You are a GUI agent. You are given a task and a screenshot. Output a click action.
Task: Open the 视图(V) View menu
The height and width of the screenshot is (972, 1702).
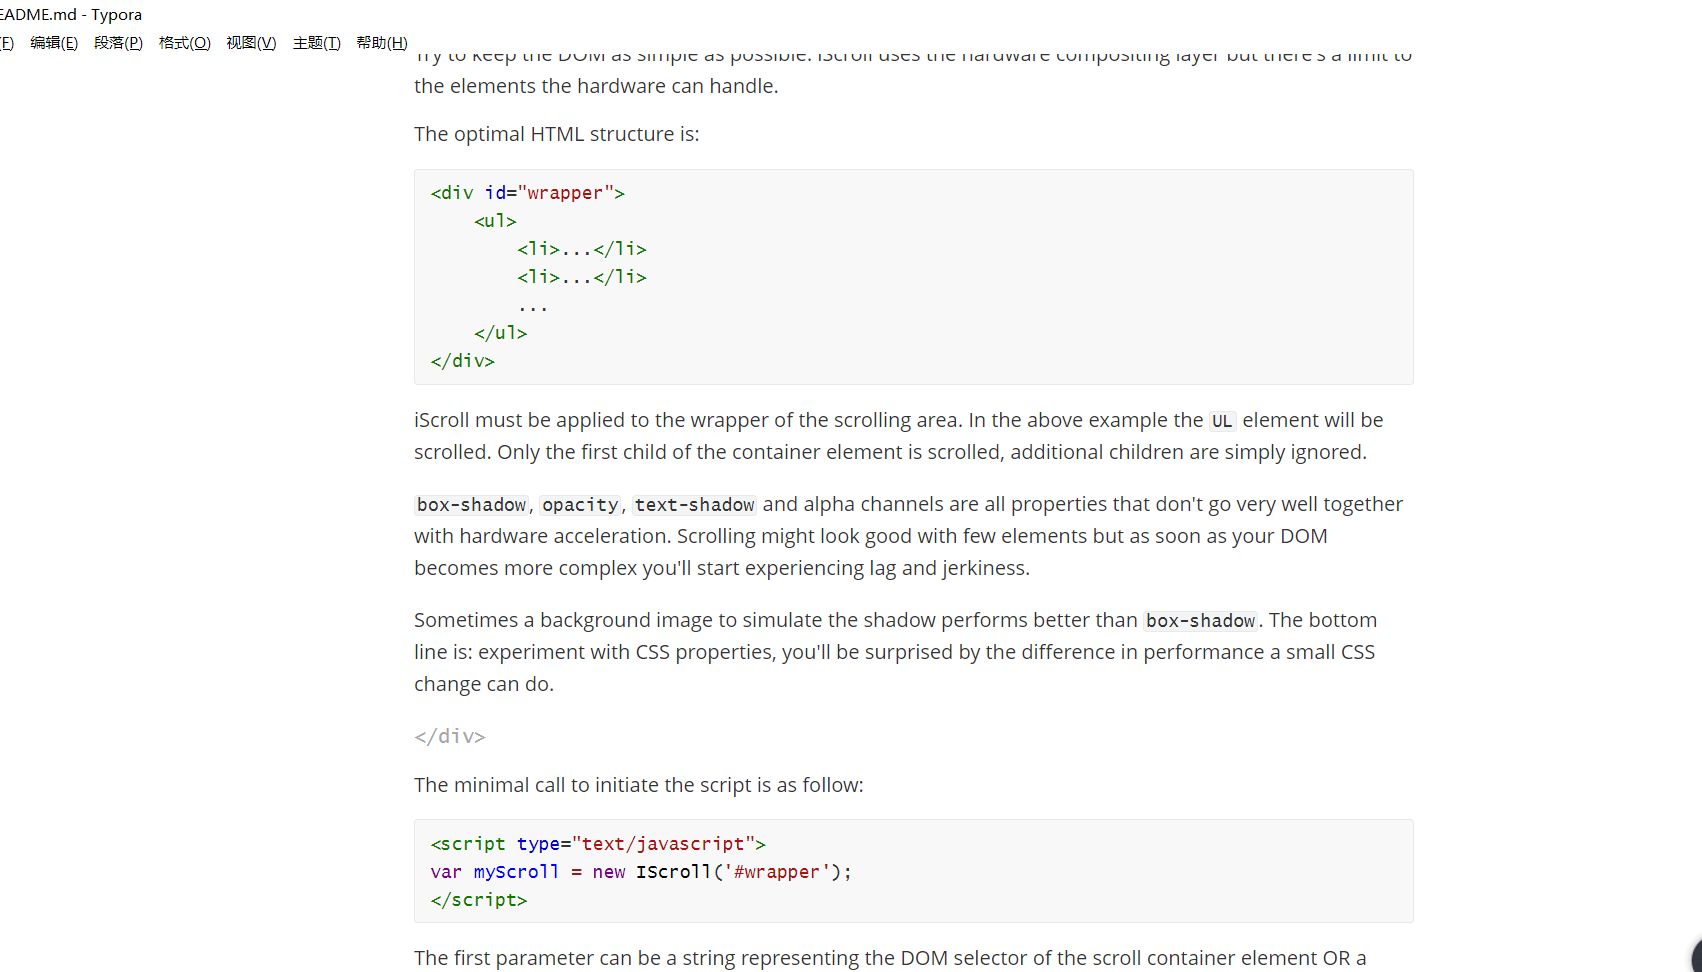[251, 43]
